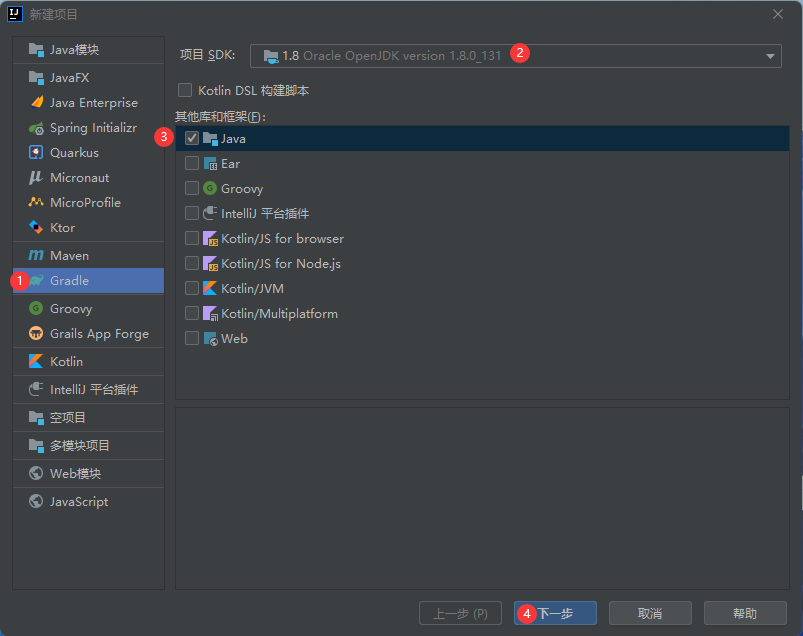Click the 帮助 help button

(x=745, y=613)
